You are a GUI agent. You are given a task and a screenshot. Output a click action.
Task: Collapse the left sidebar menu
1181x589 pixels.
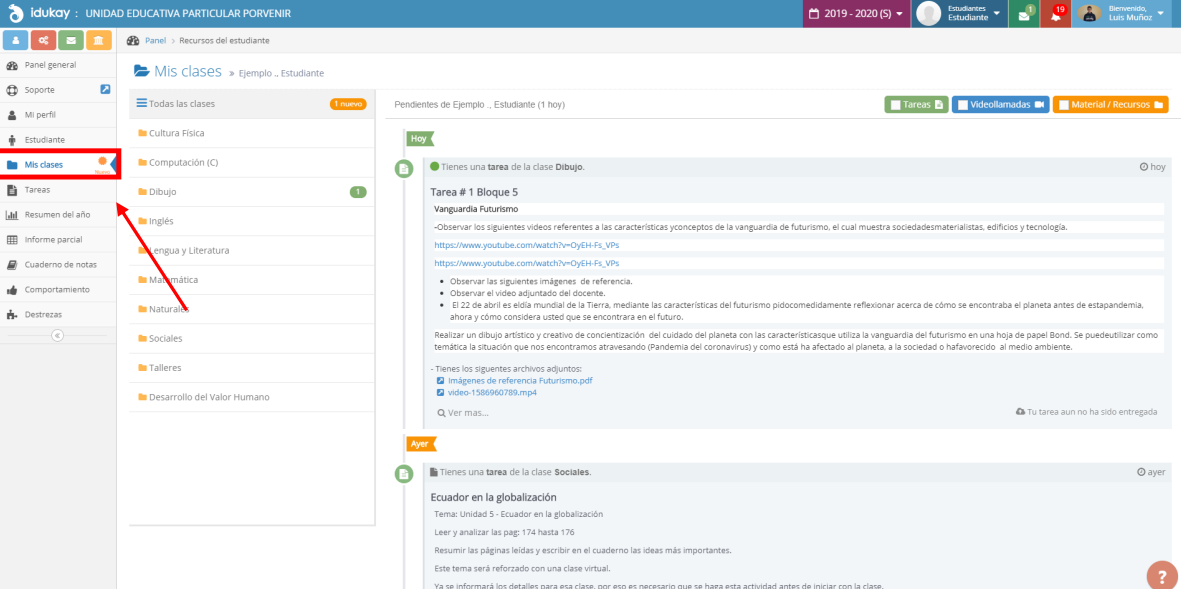click(x=57, y=335)
